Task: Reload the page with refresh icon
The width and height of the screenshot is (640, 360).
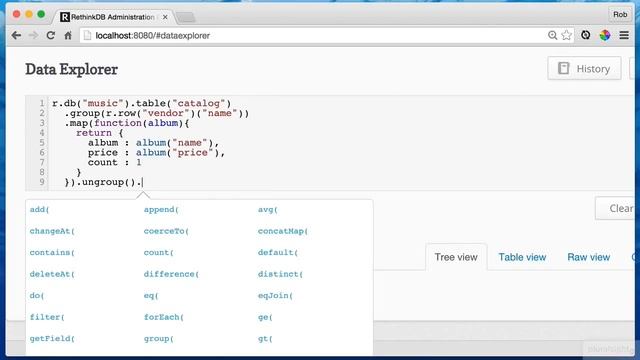Action: (x=51, y=36)
